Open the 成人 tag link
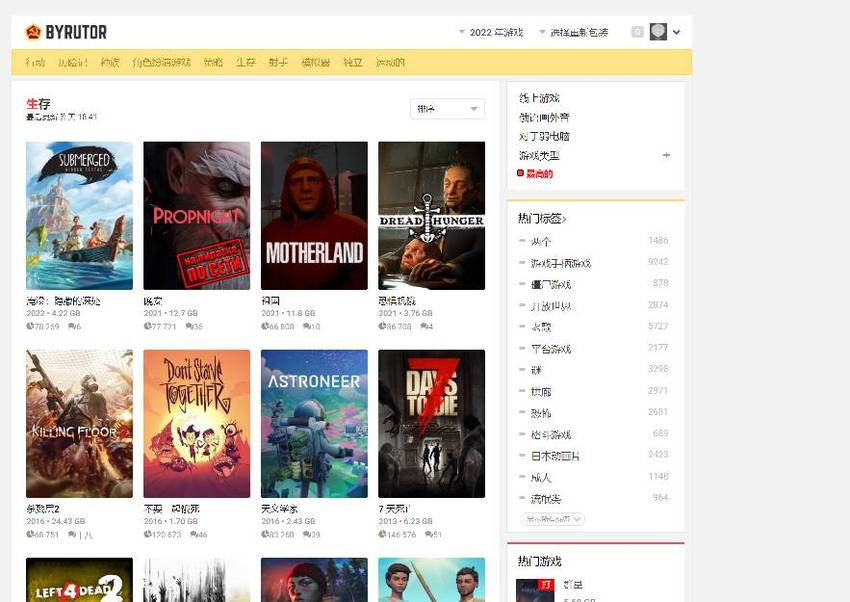Image resolution: width=850 pixels, height=602 pixels. (x=541, y=477)
